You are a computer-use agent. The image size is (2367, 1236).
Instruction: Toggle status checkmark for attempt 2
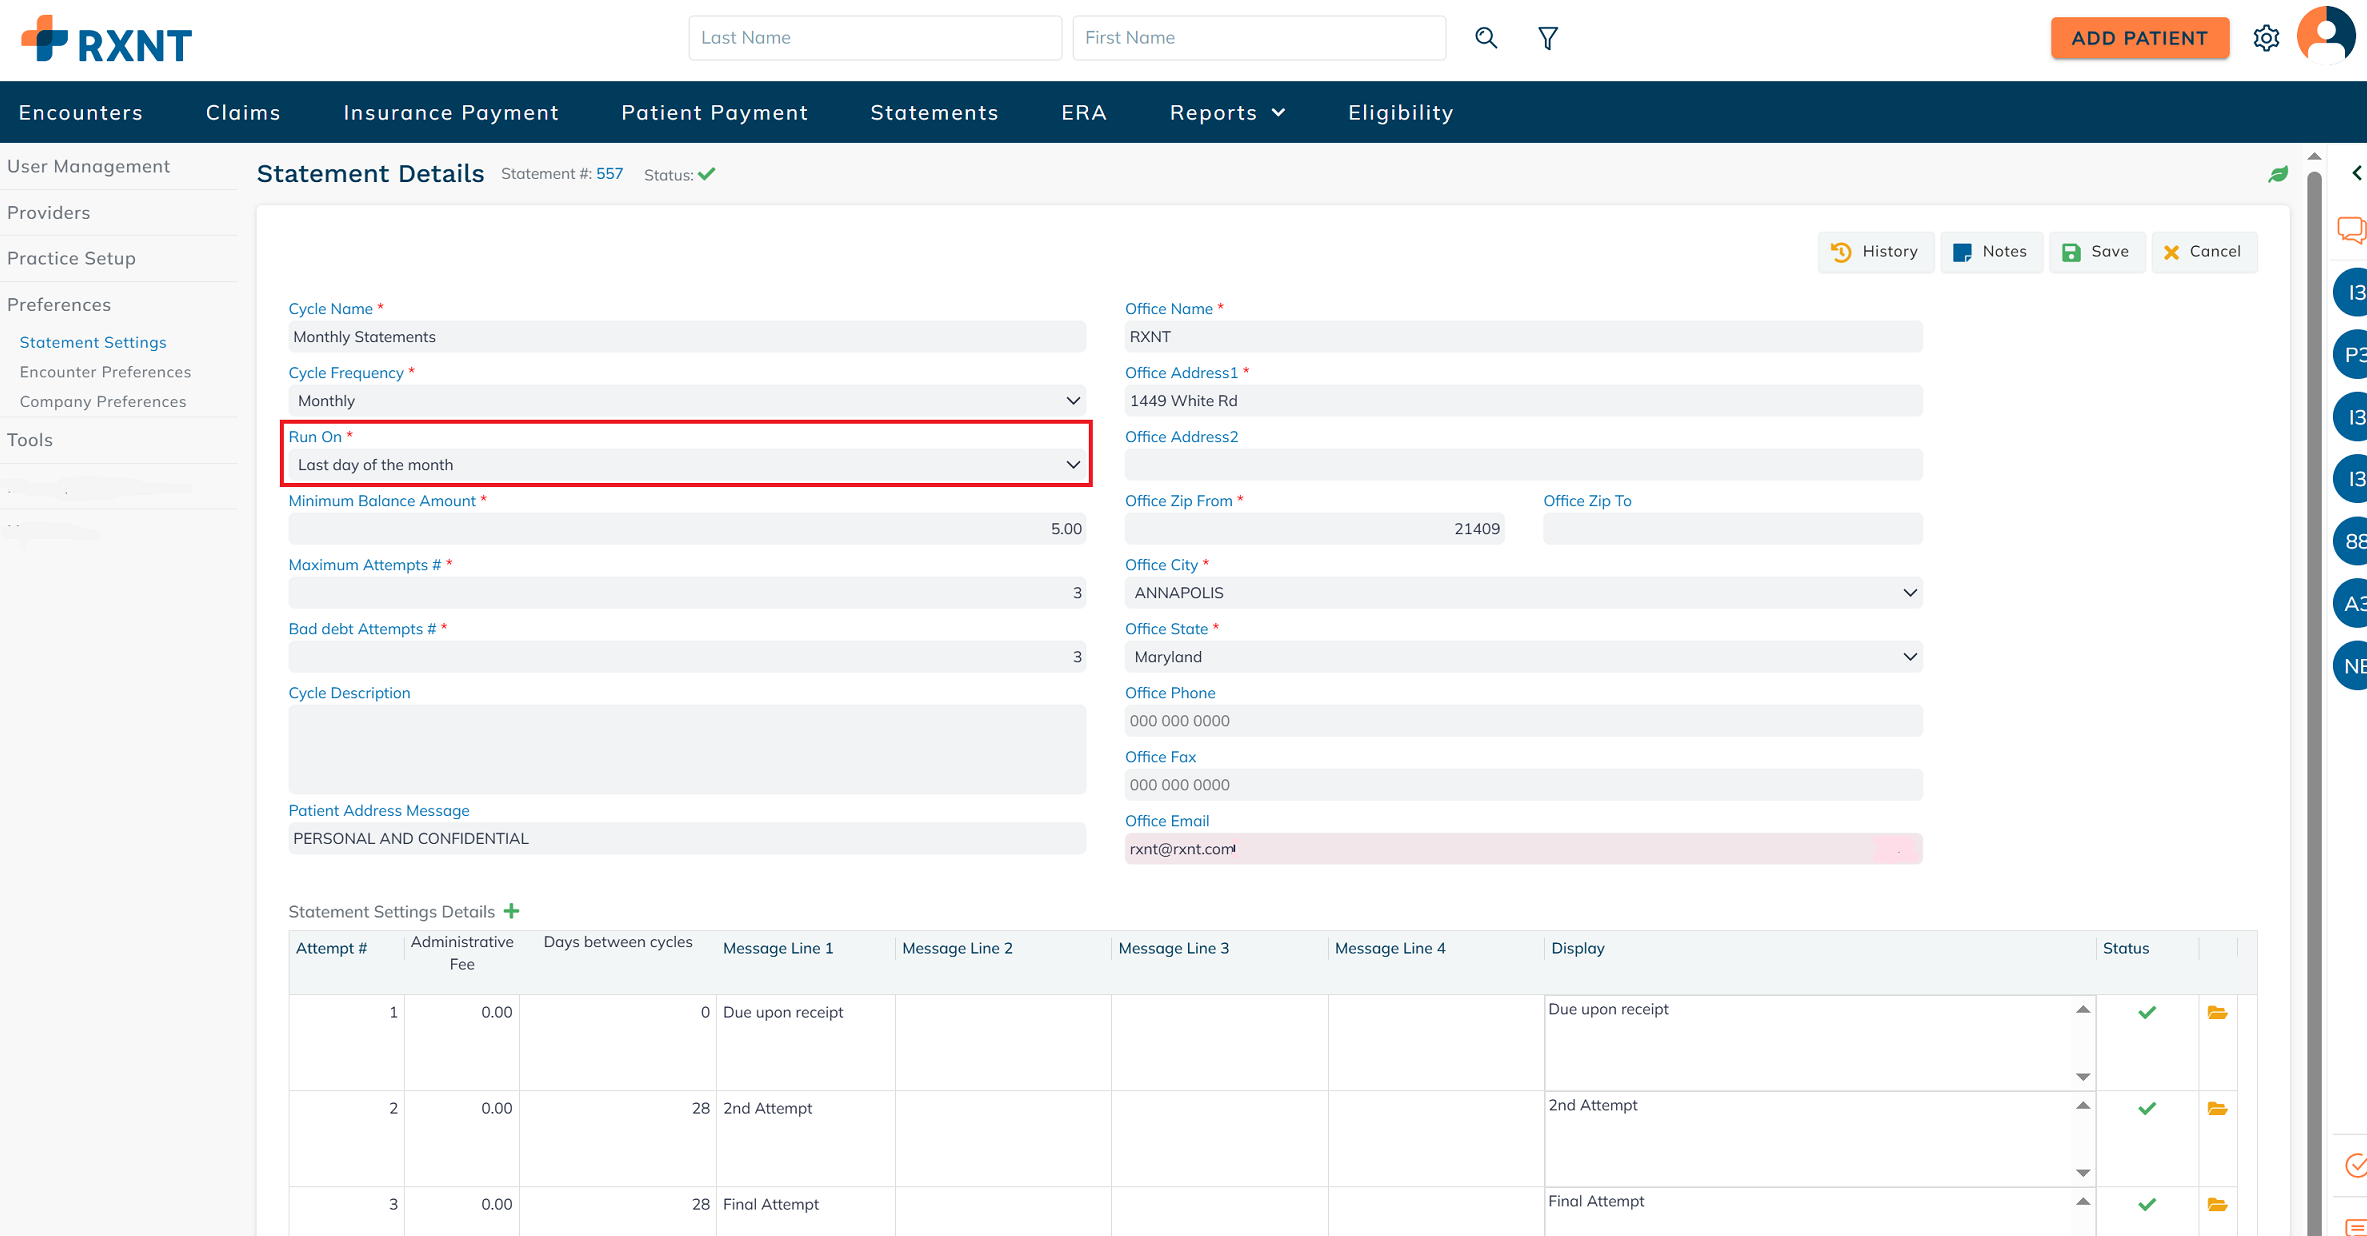2146,1109
